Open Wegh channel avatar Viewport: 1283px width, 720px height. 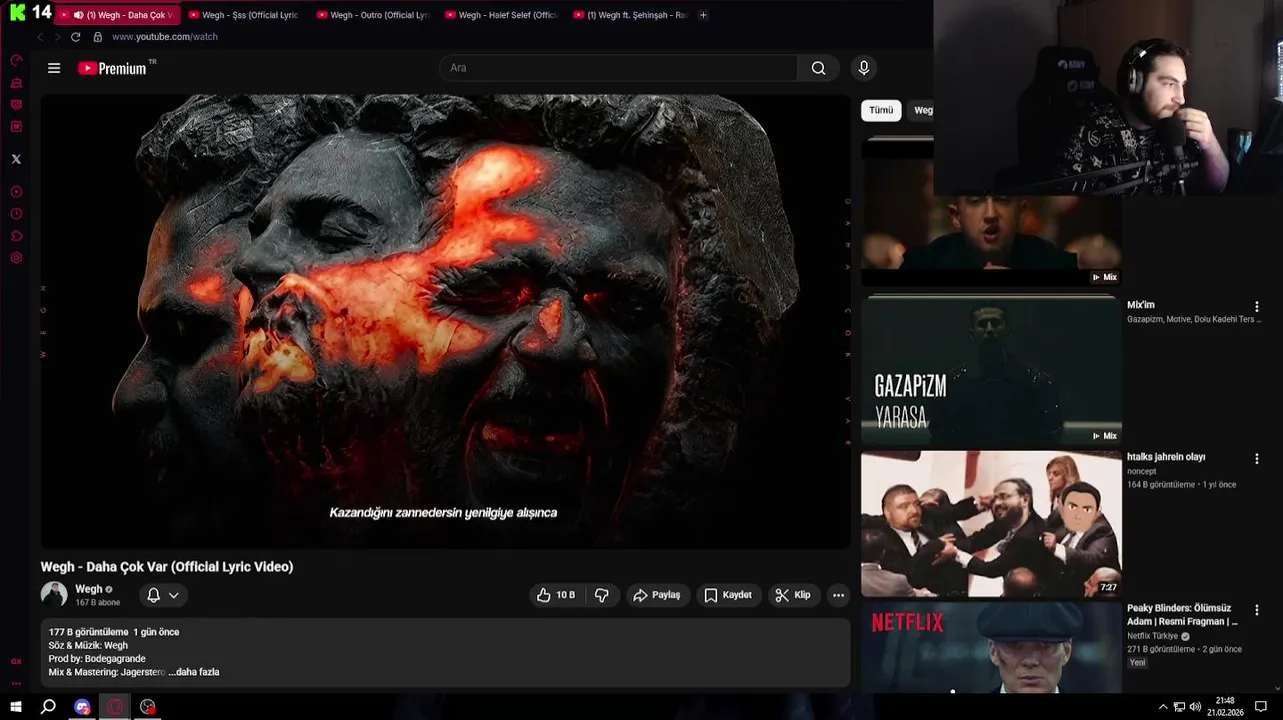coord(54,594)
